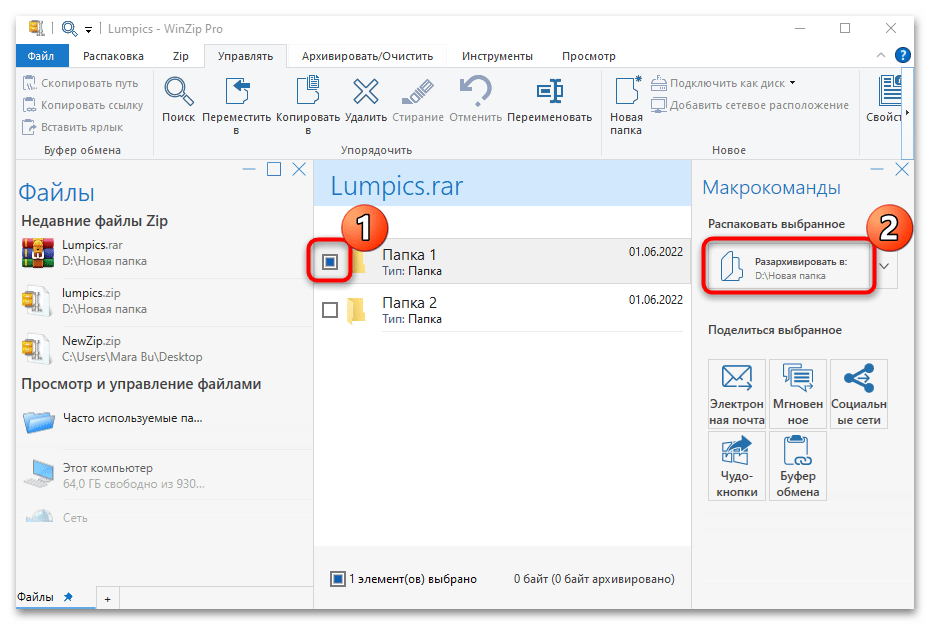Open the Копировать в dropdown

(307, 130)
